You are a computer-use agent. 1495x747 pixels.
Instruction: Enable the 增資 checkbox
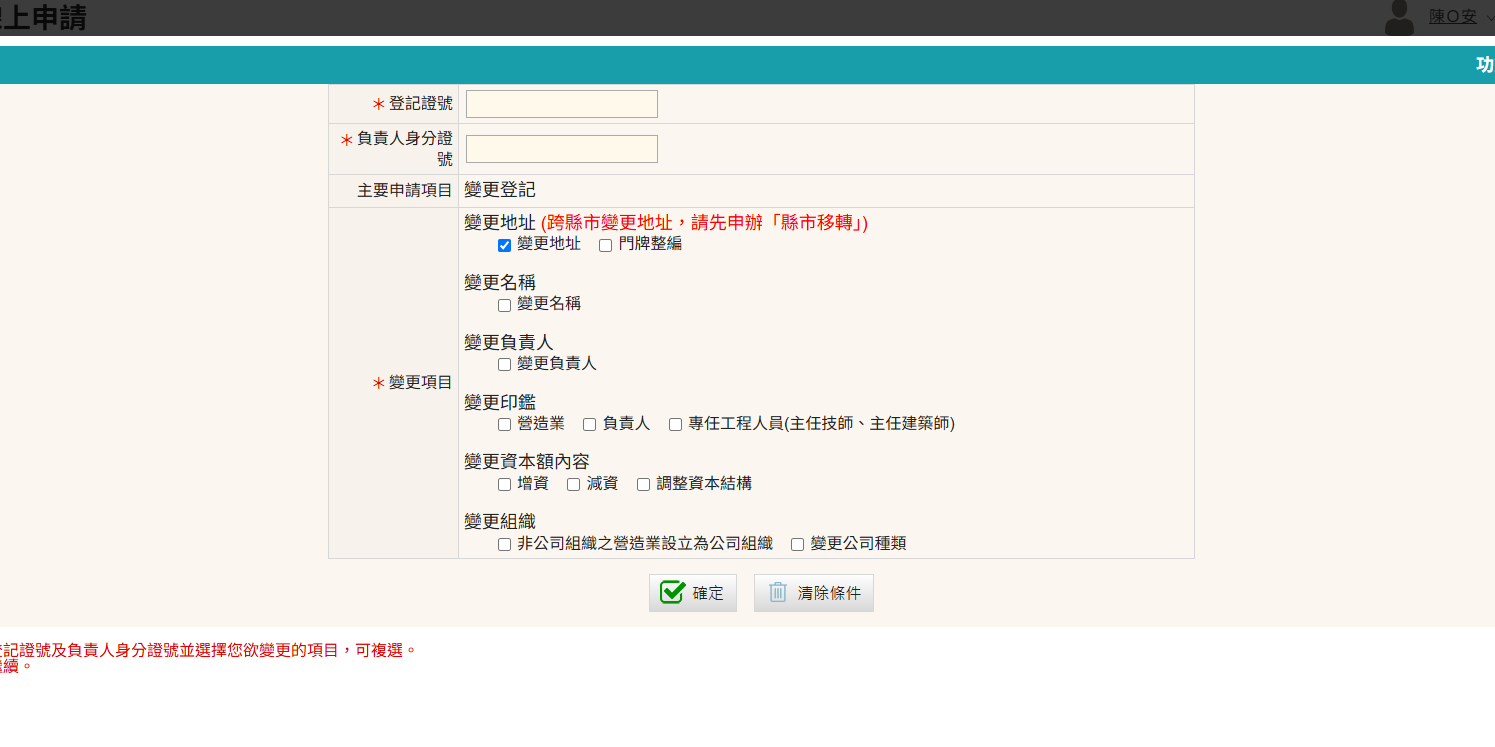click(x=505, y=485)
